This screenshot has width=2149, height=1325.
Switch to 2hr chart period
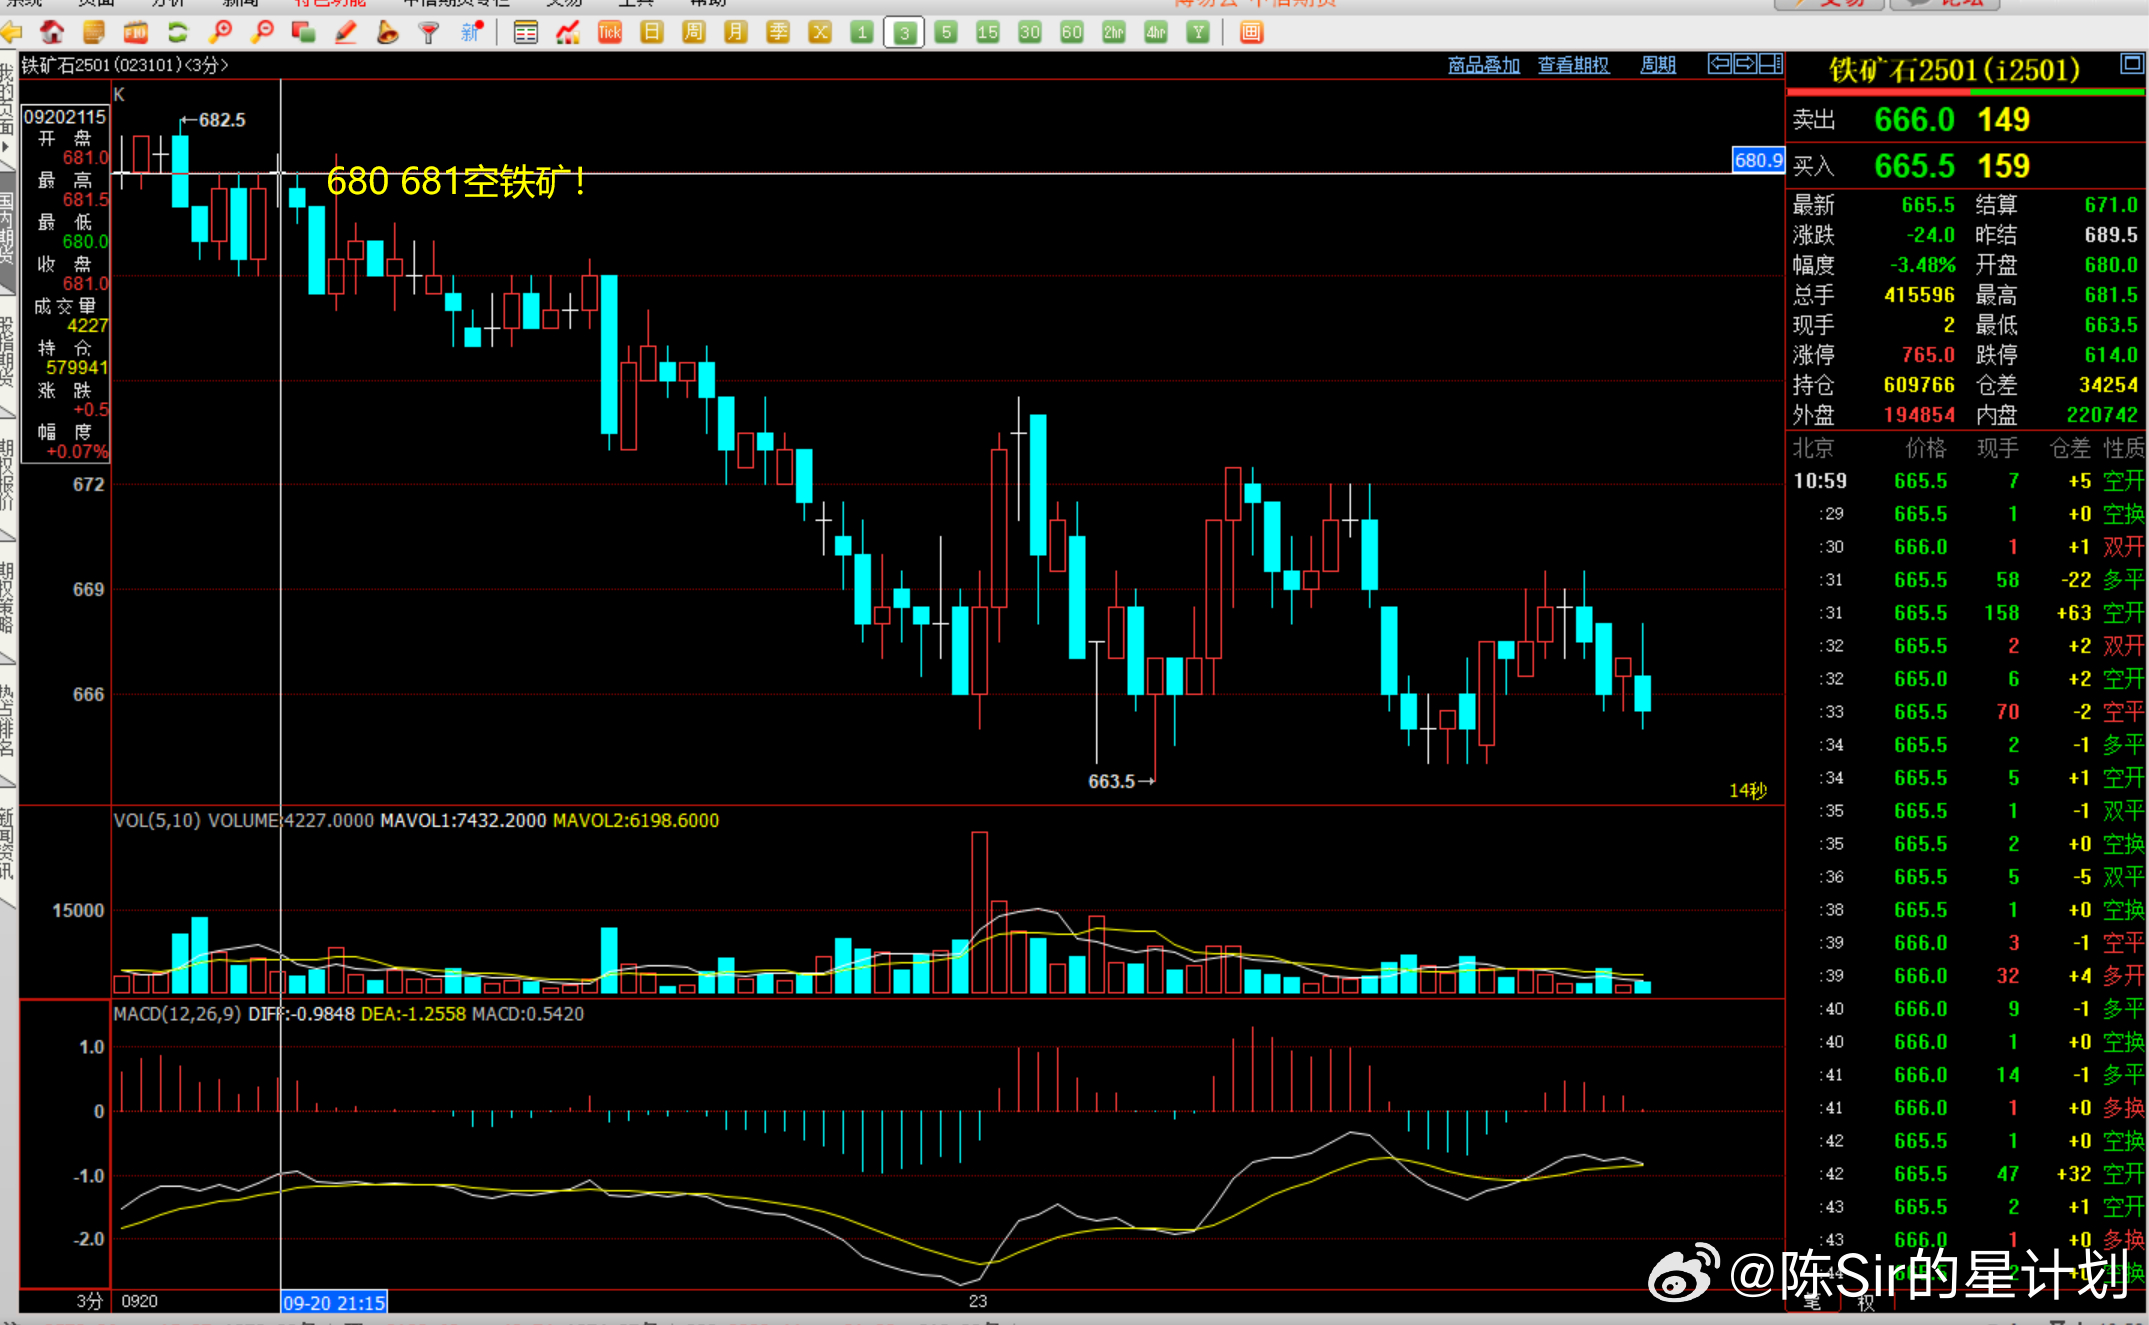[1114, 32]
